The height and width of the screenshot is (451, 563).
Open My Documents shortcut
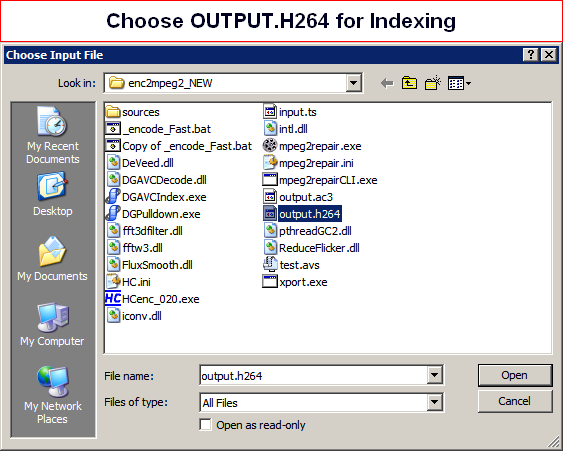coord(52,259)
